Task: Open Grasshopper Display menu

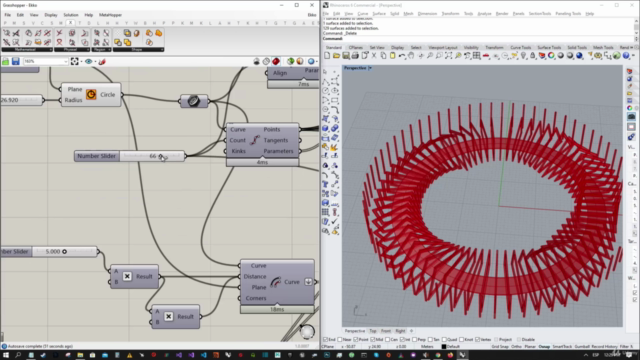Action: click(51, 15)
